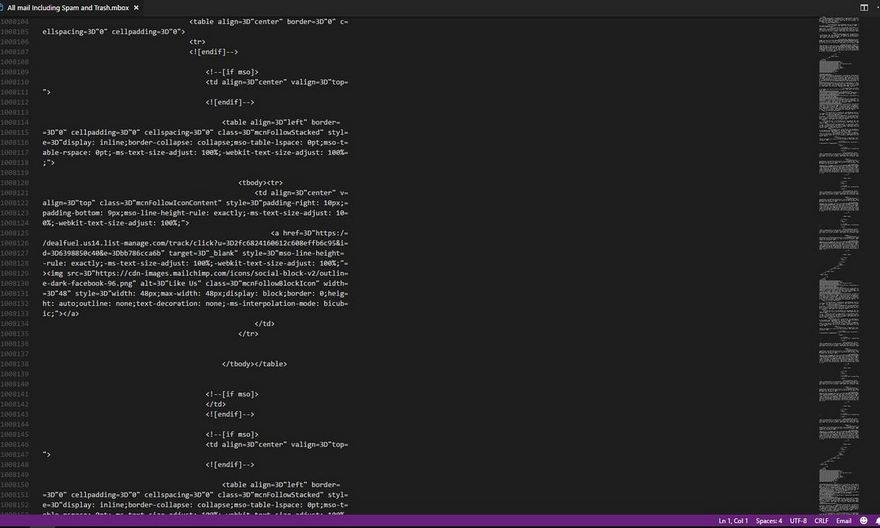The height and width of the screenshot is (528, 880).
Task: Click the Ln 1, Col 1 indicator
Action: click(x=735, y=521)
